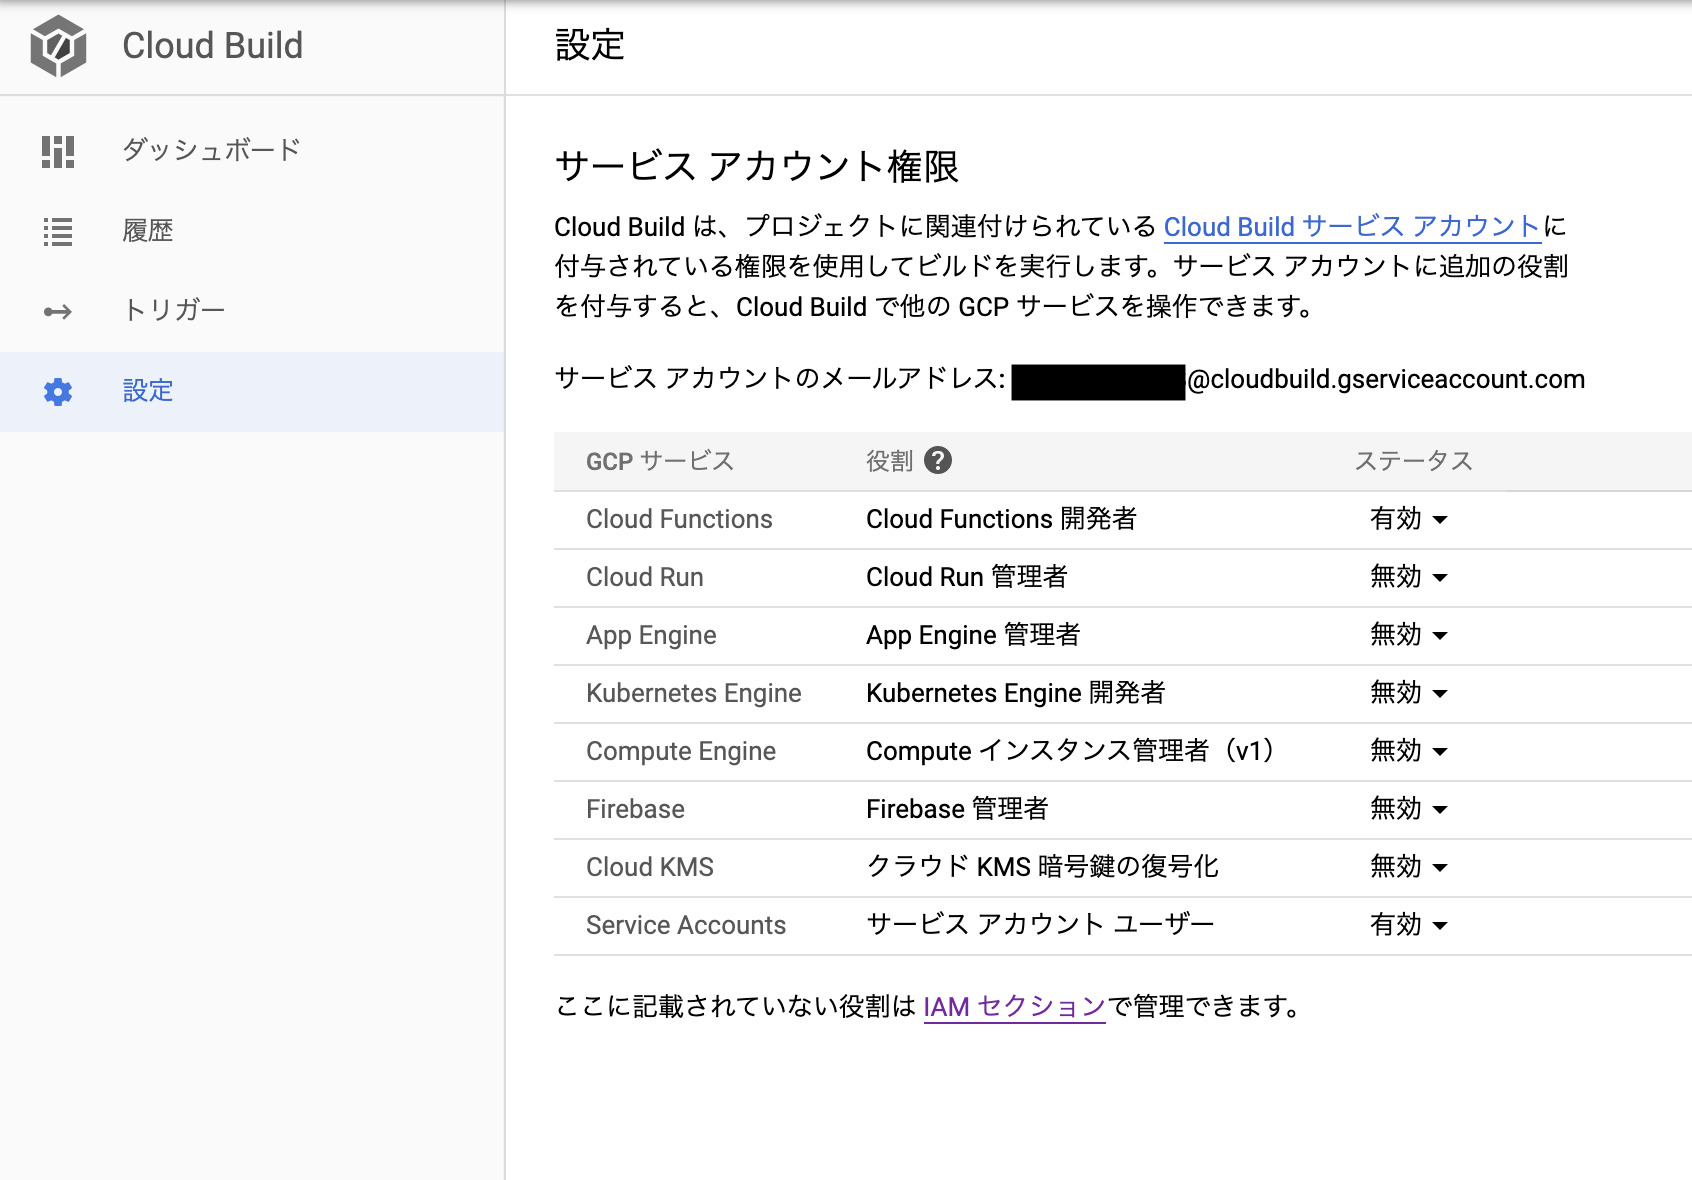Click the blue settings gear icon
Viewport: 1692px width, 1180px height.
point(58,392)
